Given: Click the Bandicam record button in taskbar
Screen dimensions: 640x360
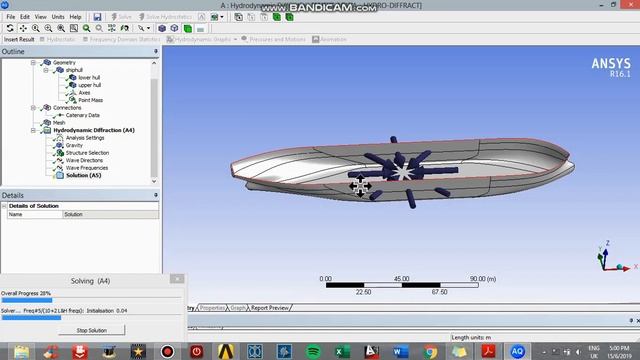Looking at the screenshot, I should [x=167, y=351].
